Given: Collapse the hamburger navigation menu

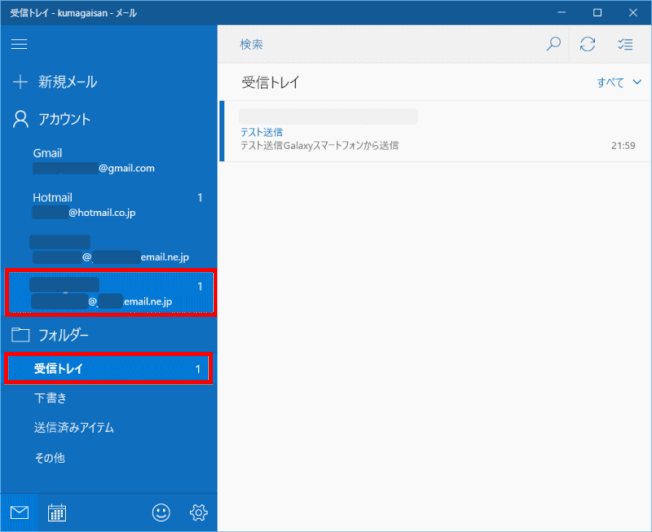Looking at the screenshot, I should [19, 44].
